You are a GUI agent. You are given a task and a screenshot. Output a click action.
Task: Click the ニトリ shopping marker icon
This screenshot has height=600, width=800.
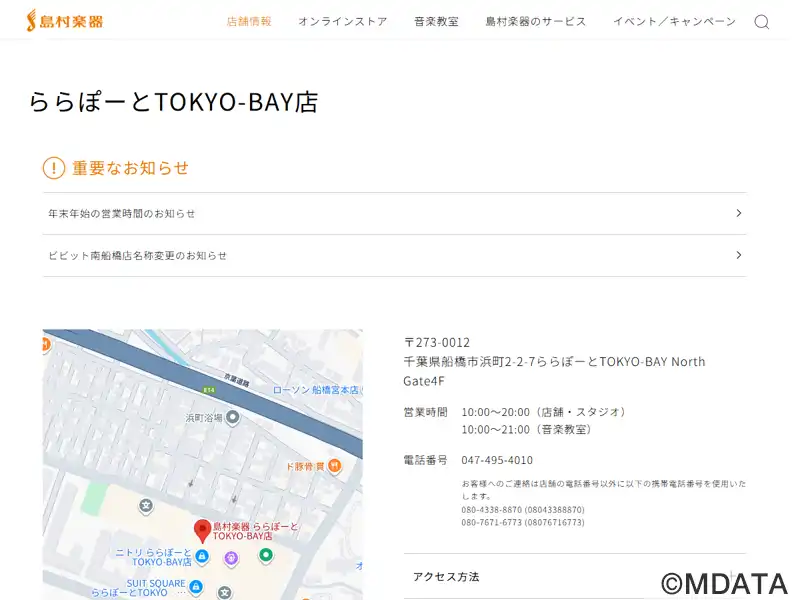[x=202, y=556]
